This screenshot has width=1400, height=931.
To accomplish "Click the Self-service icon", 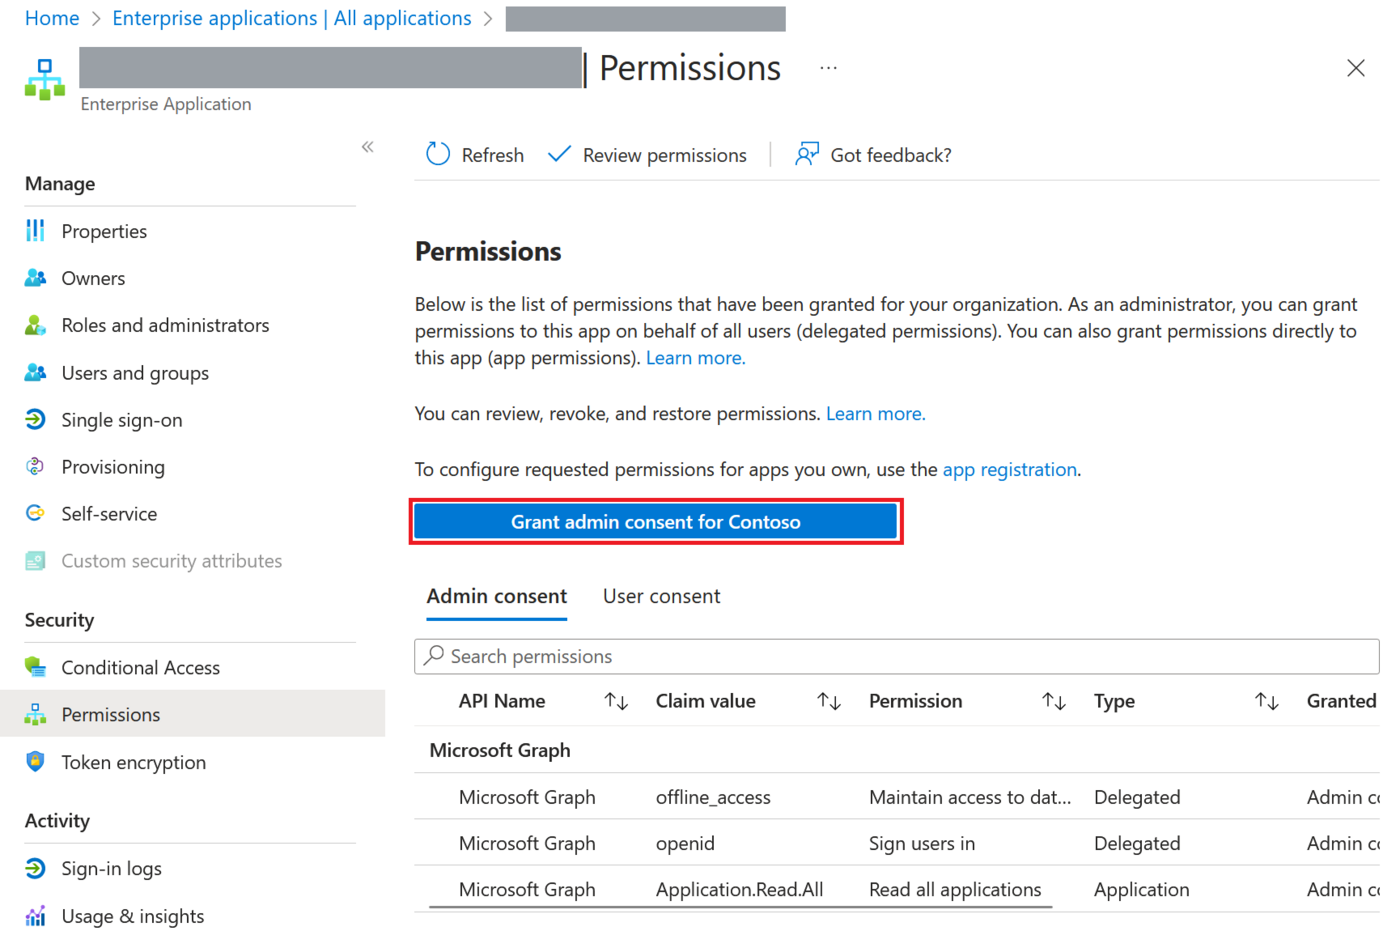I will (36, 514).
